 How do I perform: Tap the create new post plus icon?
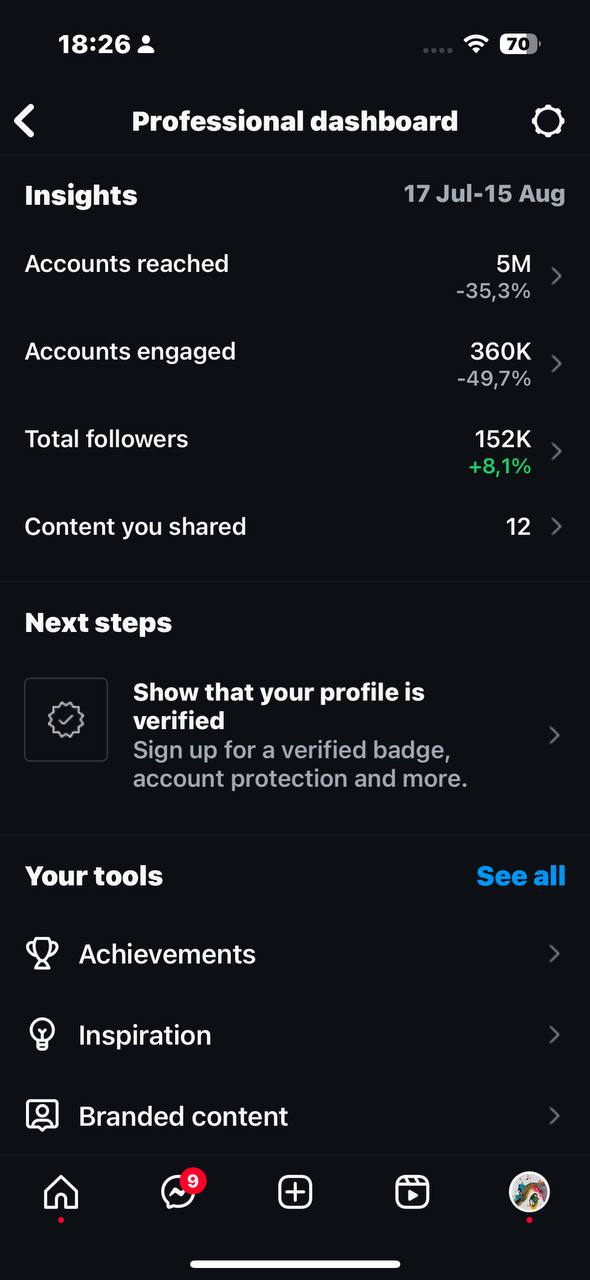(295, 1192)
